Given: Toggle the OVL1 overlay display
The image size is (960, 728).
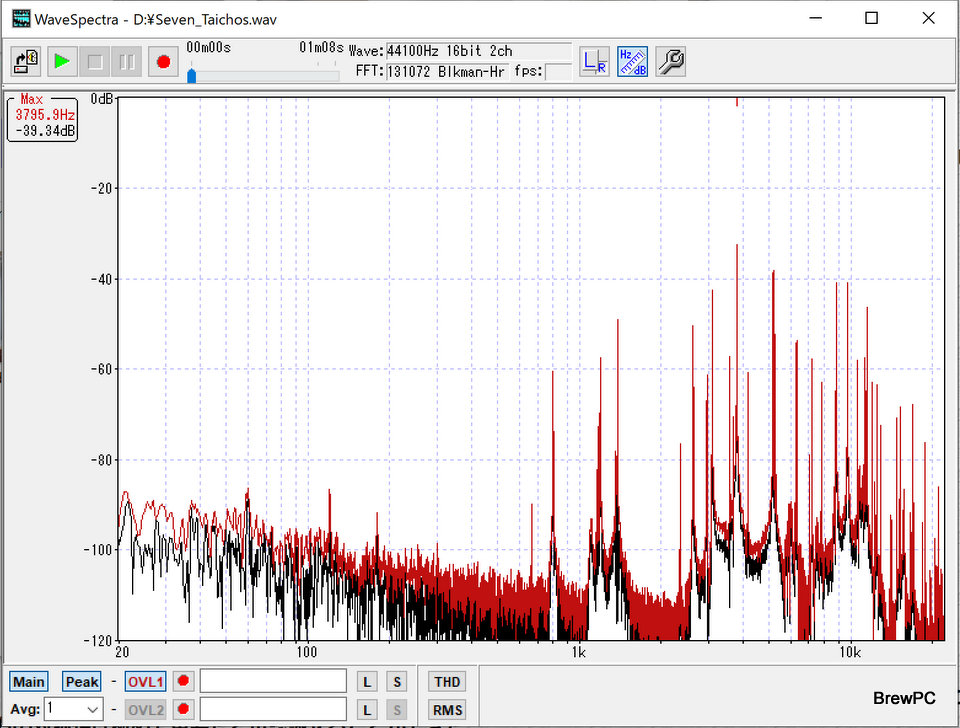Looking at the screenshot, I should [x=145, y=682].
